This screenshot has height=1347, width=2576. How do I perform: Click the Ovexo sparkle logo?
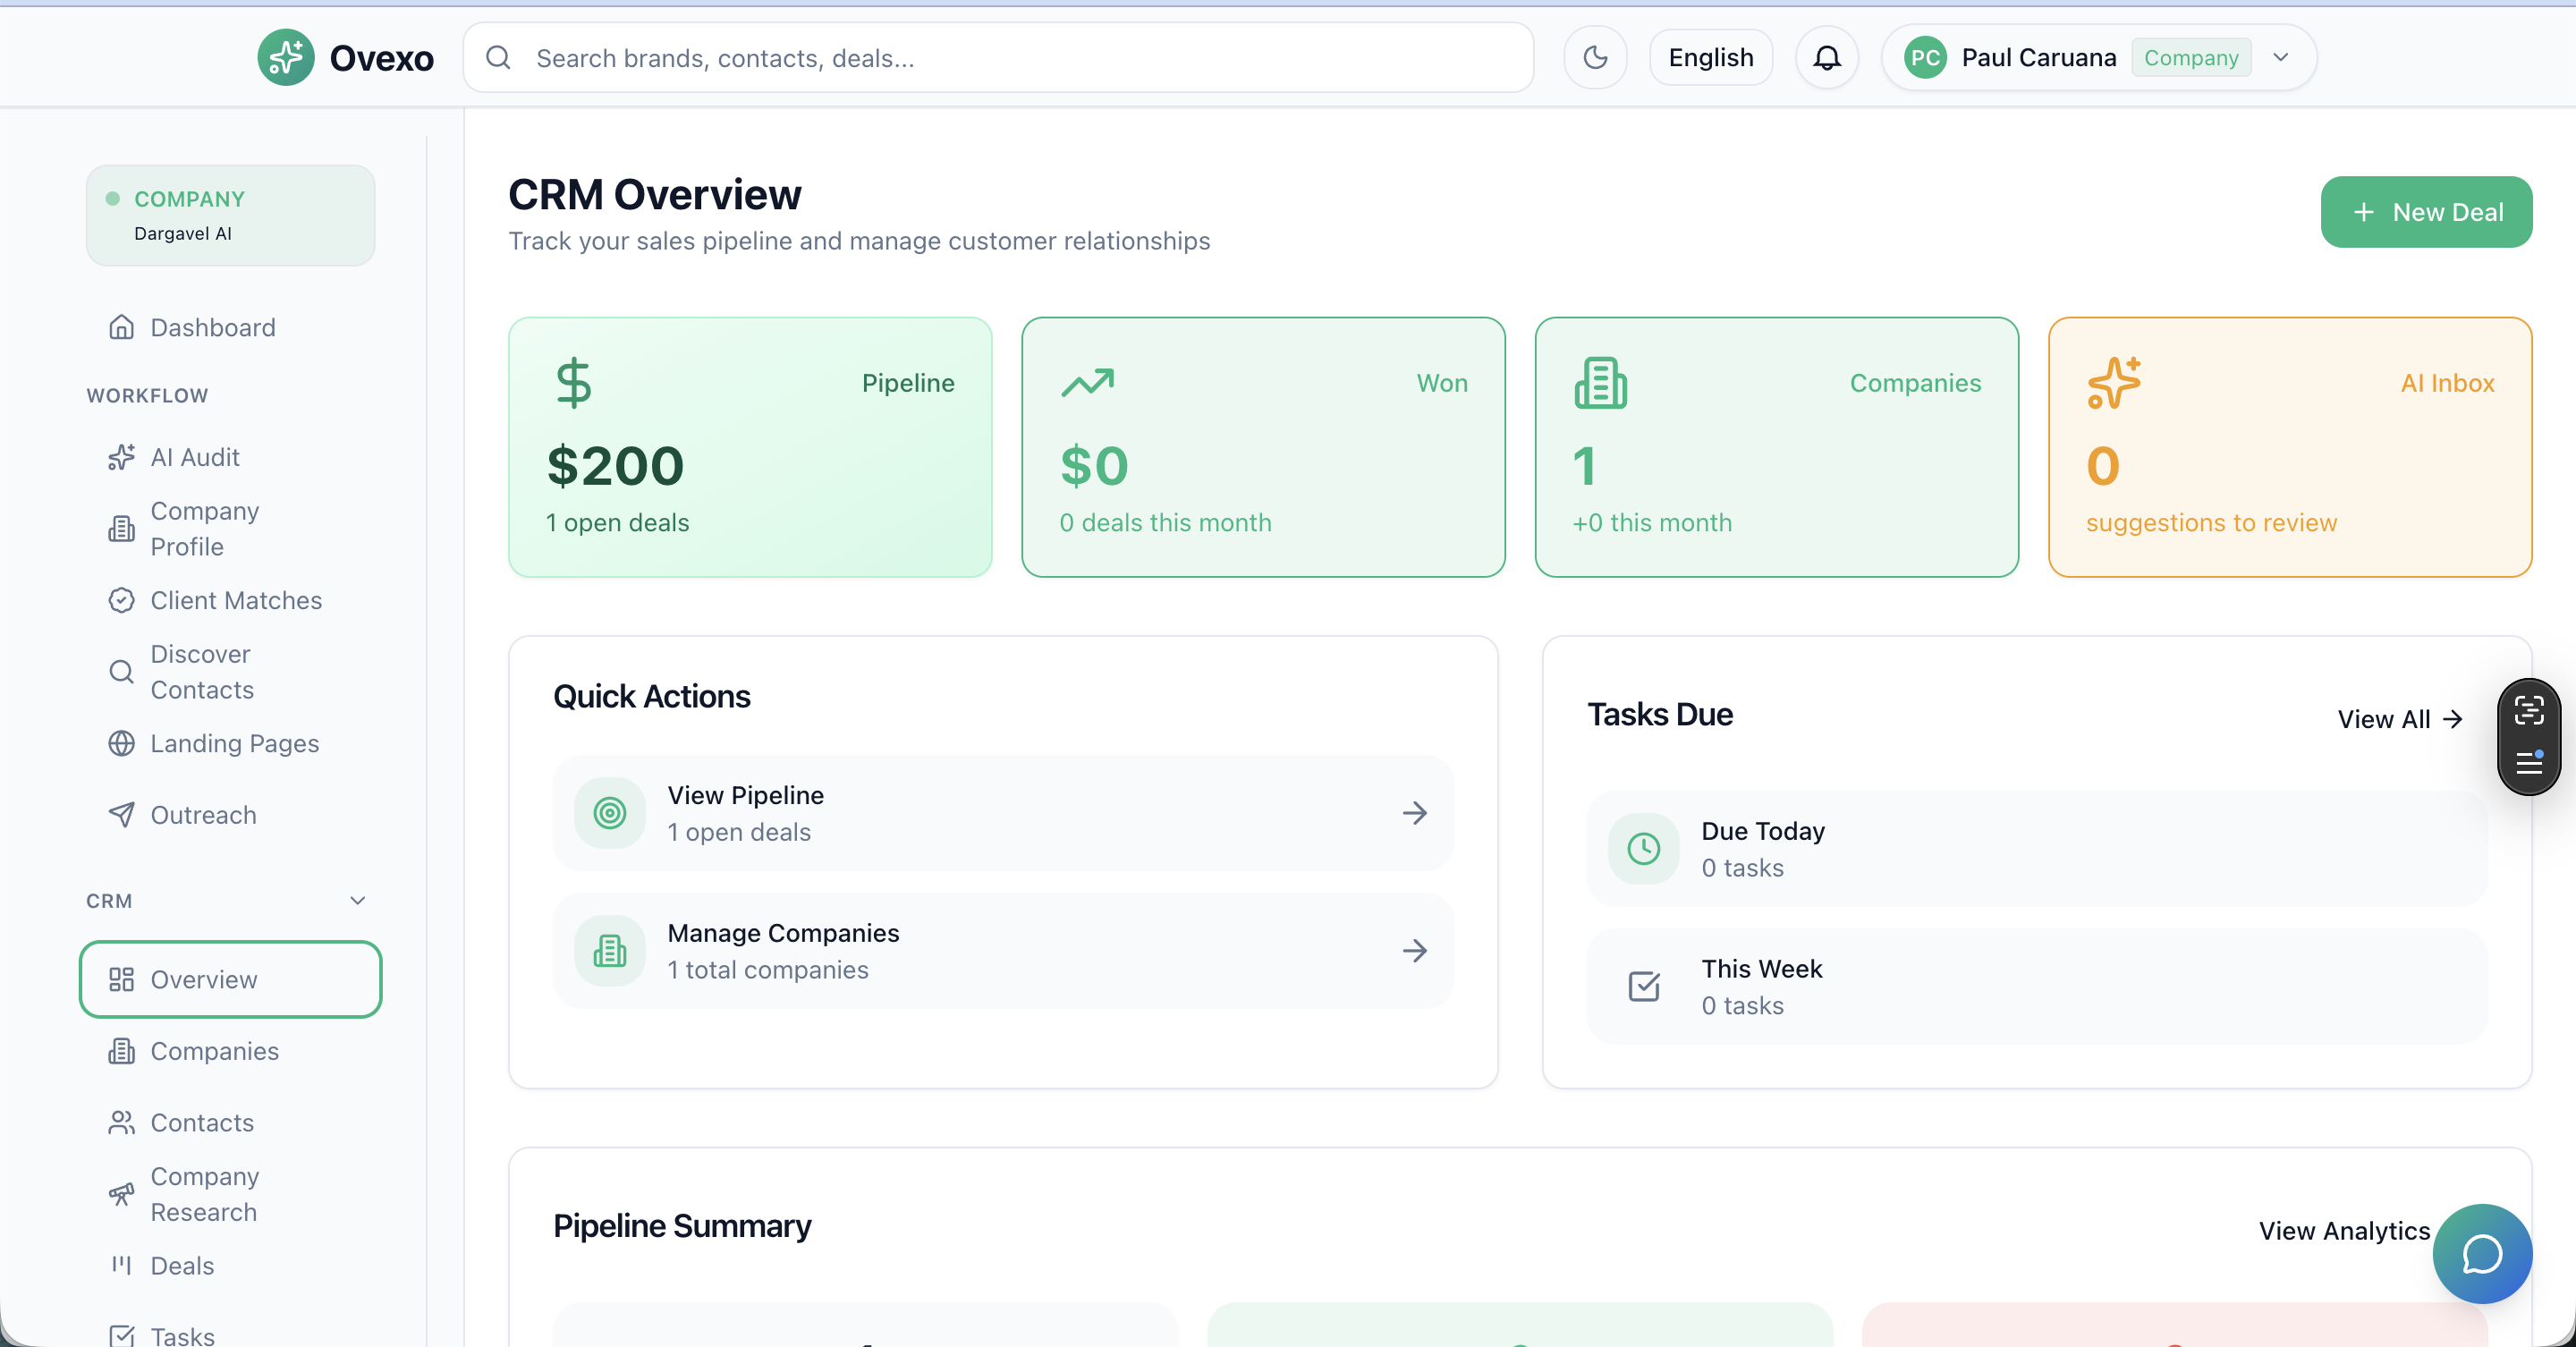(x=285, y=57)
